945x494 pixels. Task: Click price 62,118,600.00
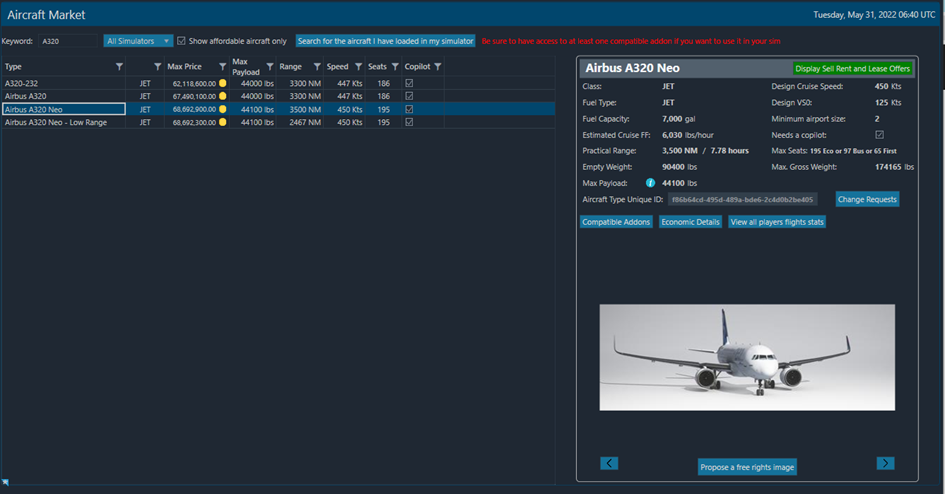coord(194,84)
